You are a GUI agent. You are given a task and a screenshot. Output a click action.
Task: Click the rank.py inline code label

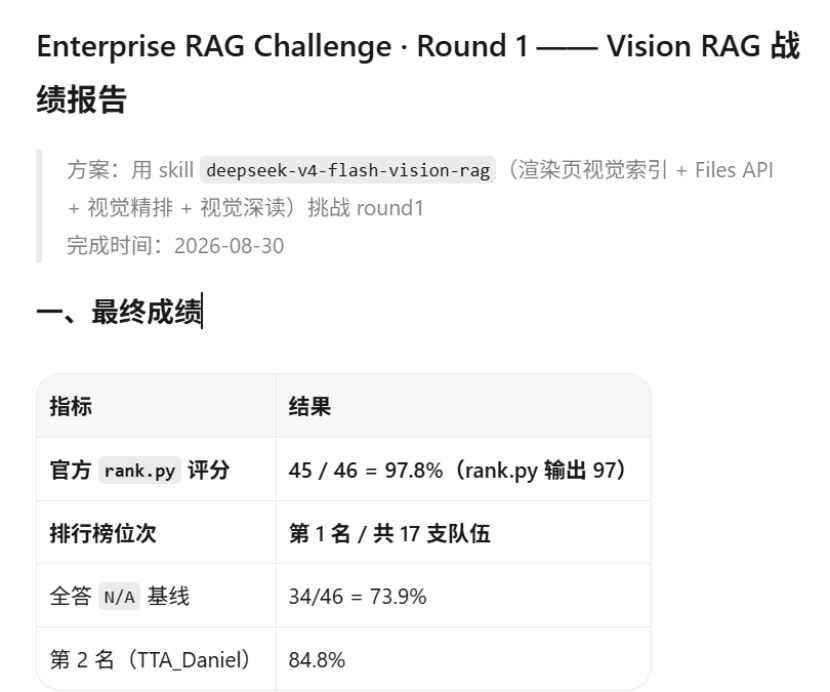click(140, 470)
